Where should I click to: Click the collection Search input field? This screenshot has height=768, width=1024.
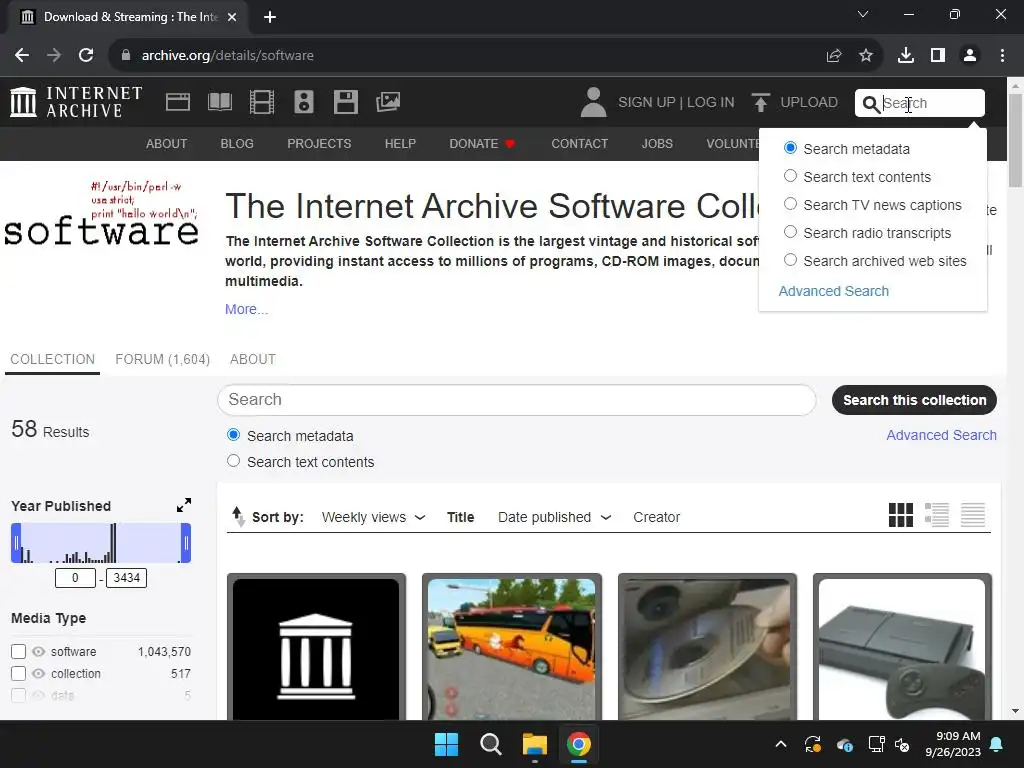tap(517, 400)
